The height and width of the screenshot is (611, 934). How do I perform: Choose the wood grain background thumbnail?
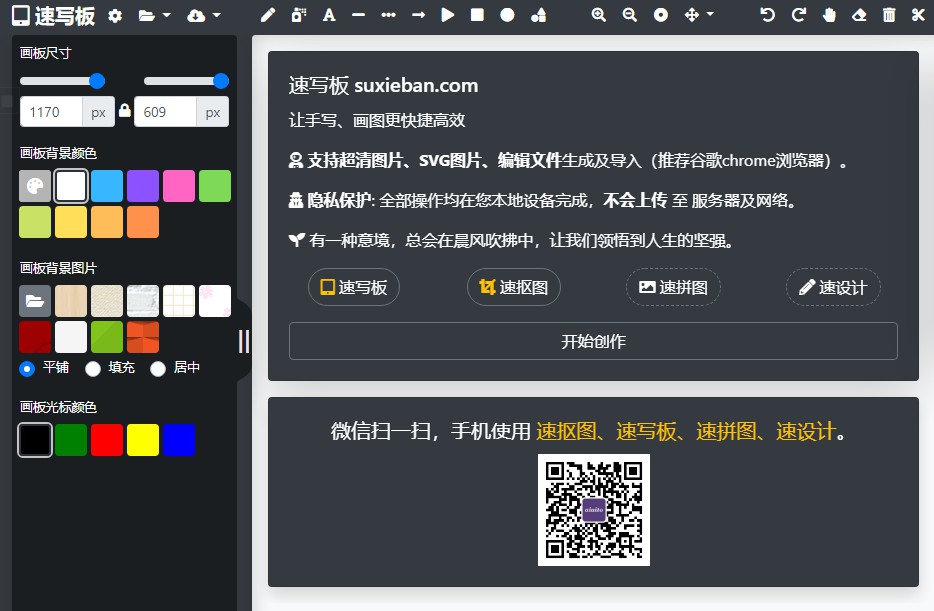coord(71,301)
